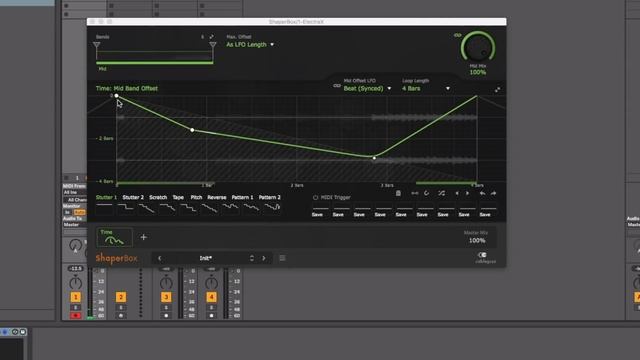Select the curve node before the 1 Bar mark

192,130
